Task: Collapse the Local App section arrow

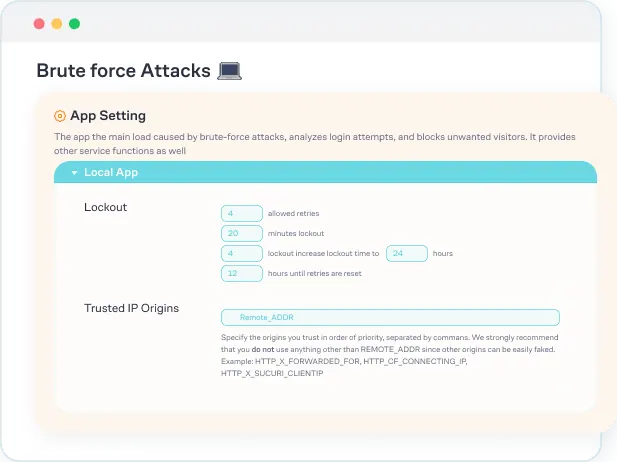Action: point(74,173)
